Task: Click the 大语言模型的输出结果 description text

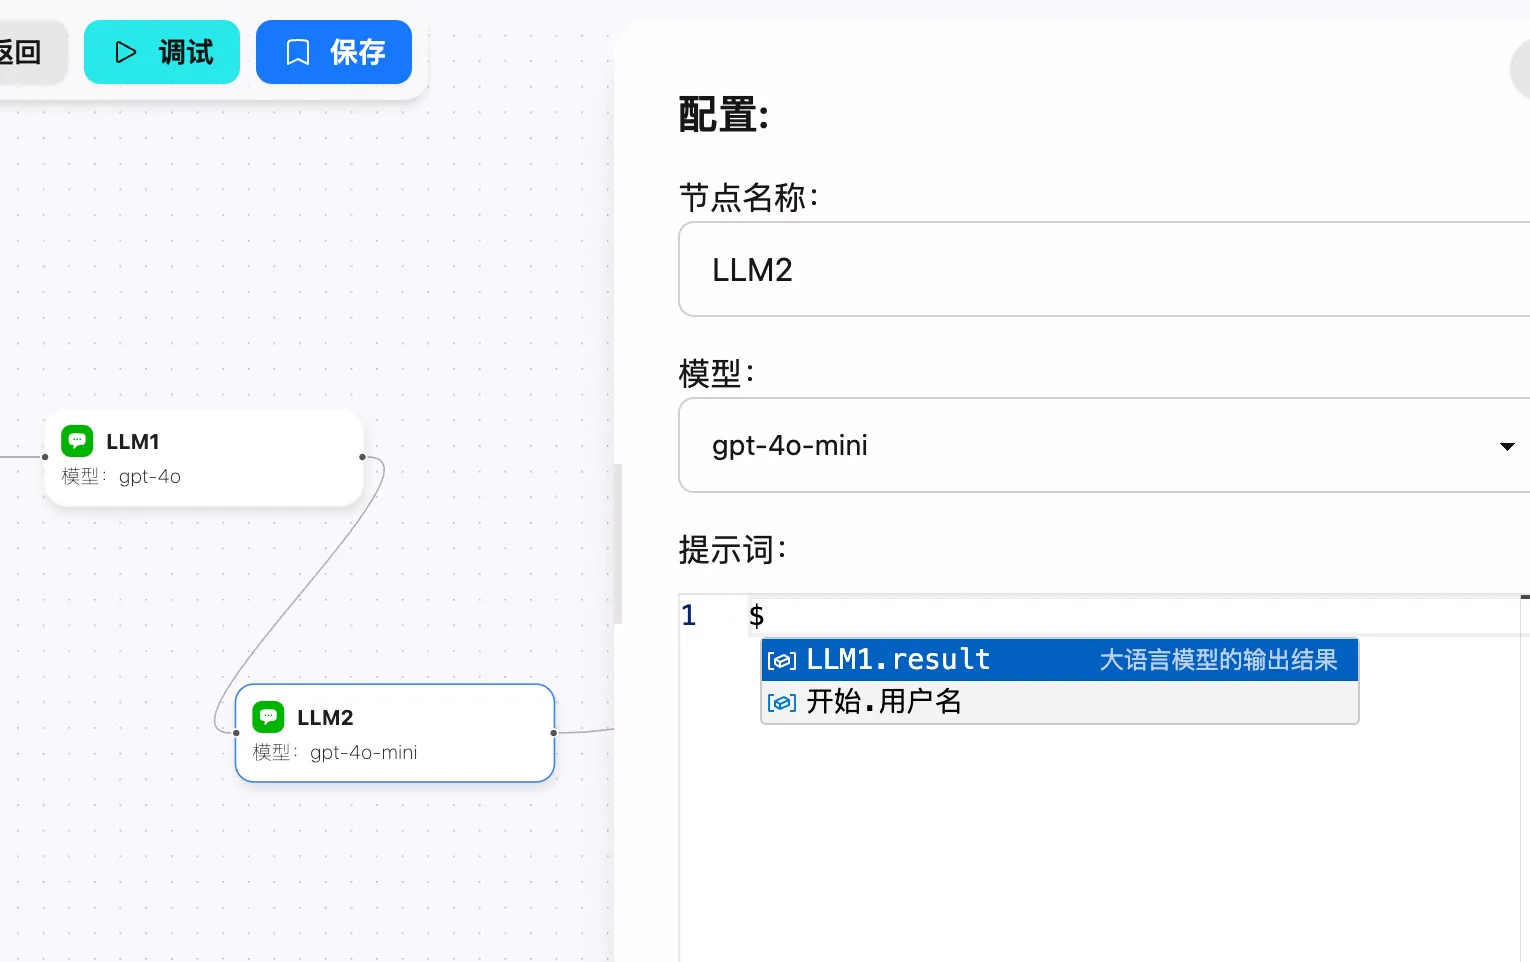Action: [1218, 660]
